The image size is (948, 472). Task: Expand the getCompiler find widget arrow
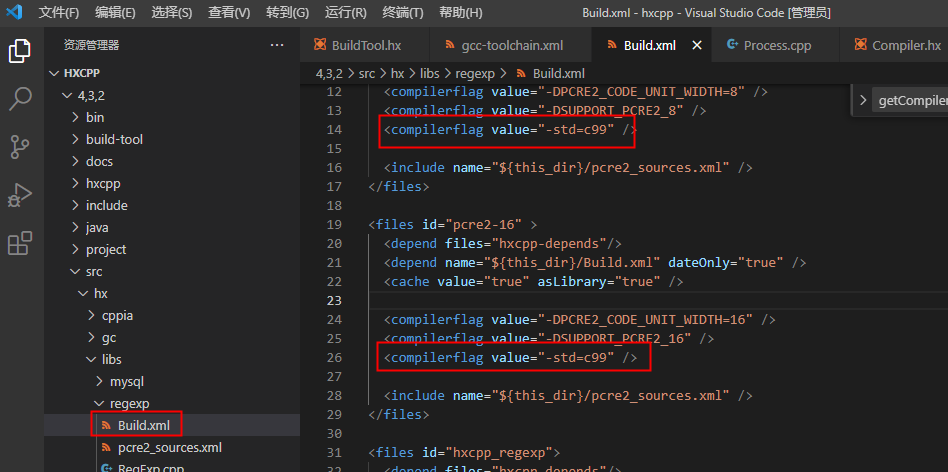click(x=863, y=100)
